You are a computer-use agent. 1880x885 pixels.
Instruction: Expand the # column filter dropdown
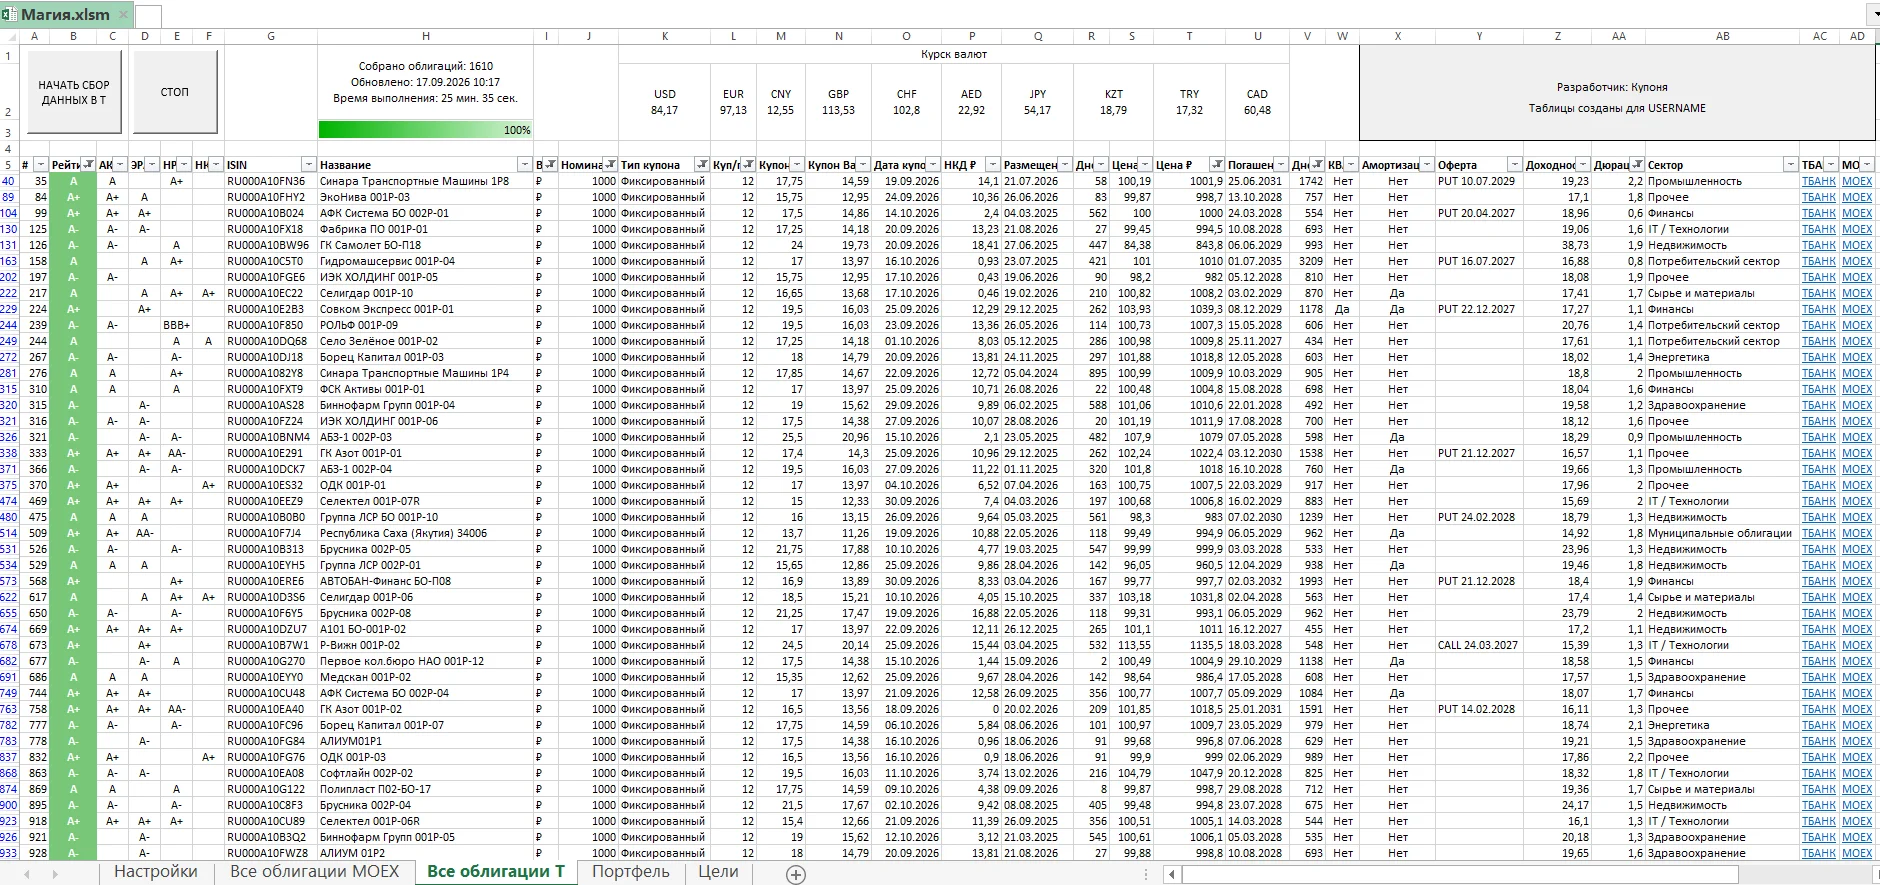point(40,165)
